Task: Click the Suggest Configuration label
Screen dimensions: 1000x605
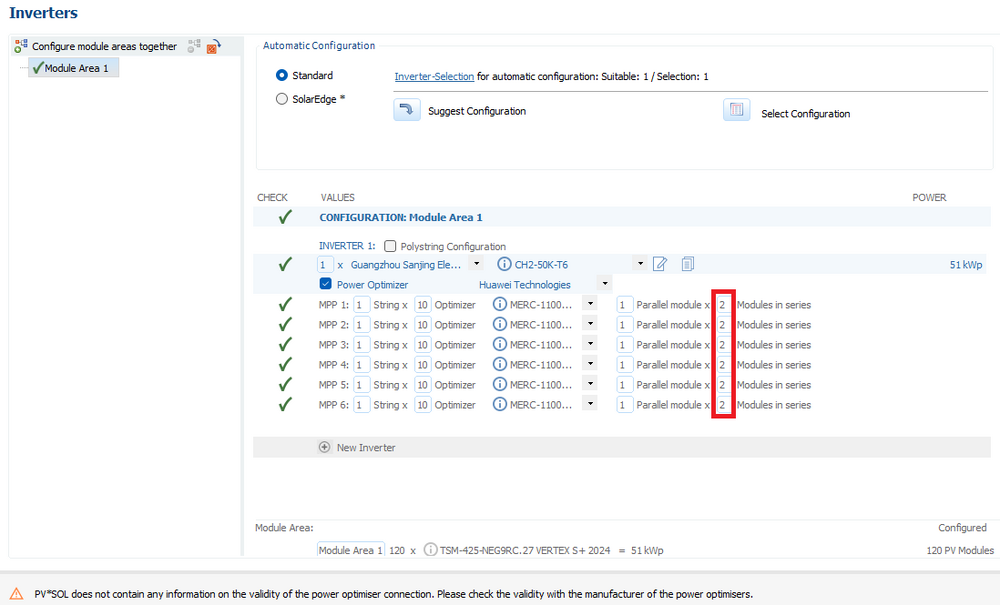Action: [477, 111]
